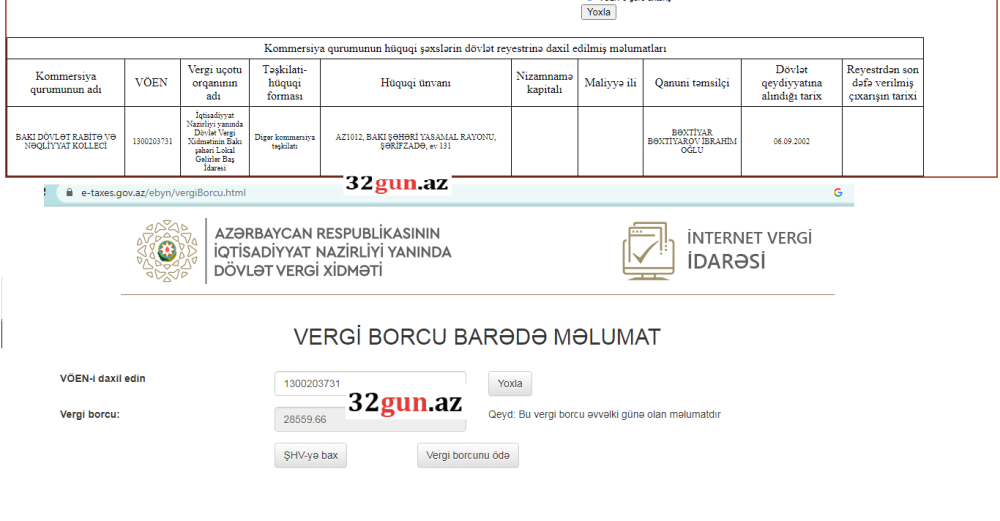Click 'Vergi uçotu orqanının adı' column header
1000x521 pixels.
pos(215,83)
